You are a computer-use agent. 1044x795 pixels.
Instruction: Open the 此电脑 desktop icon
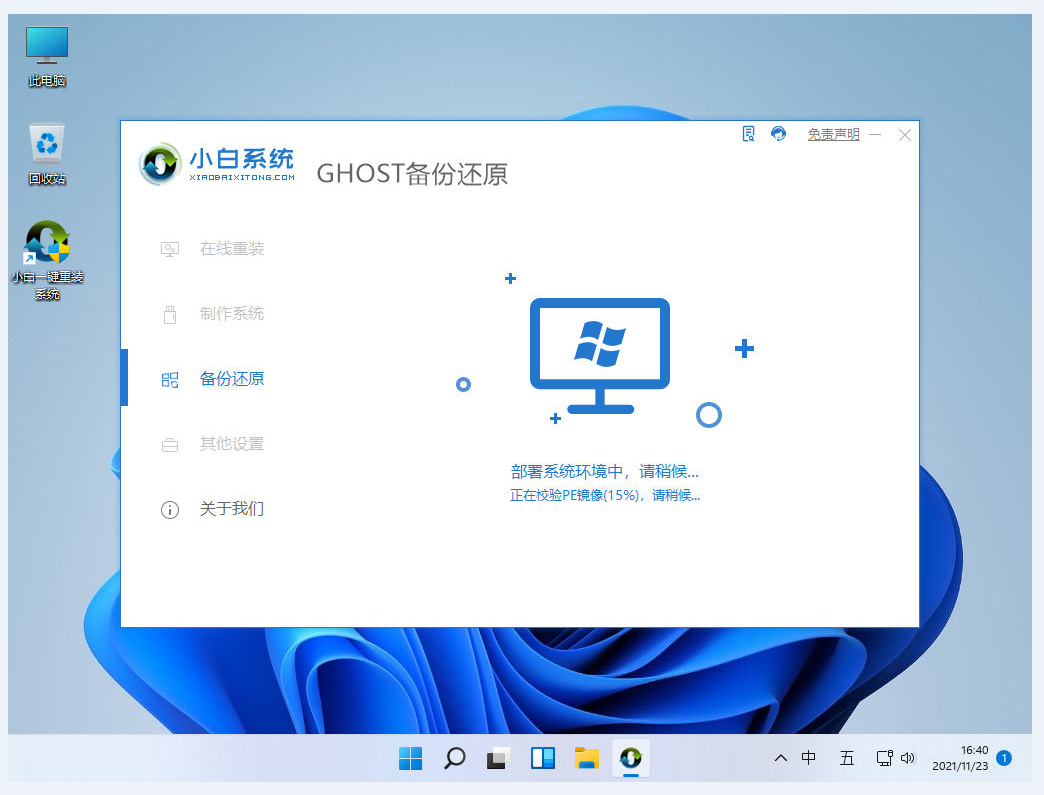[x=47, y=56]
